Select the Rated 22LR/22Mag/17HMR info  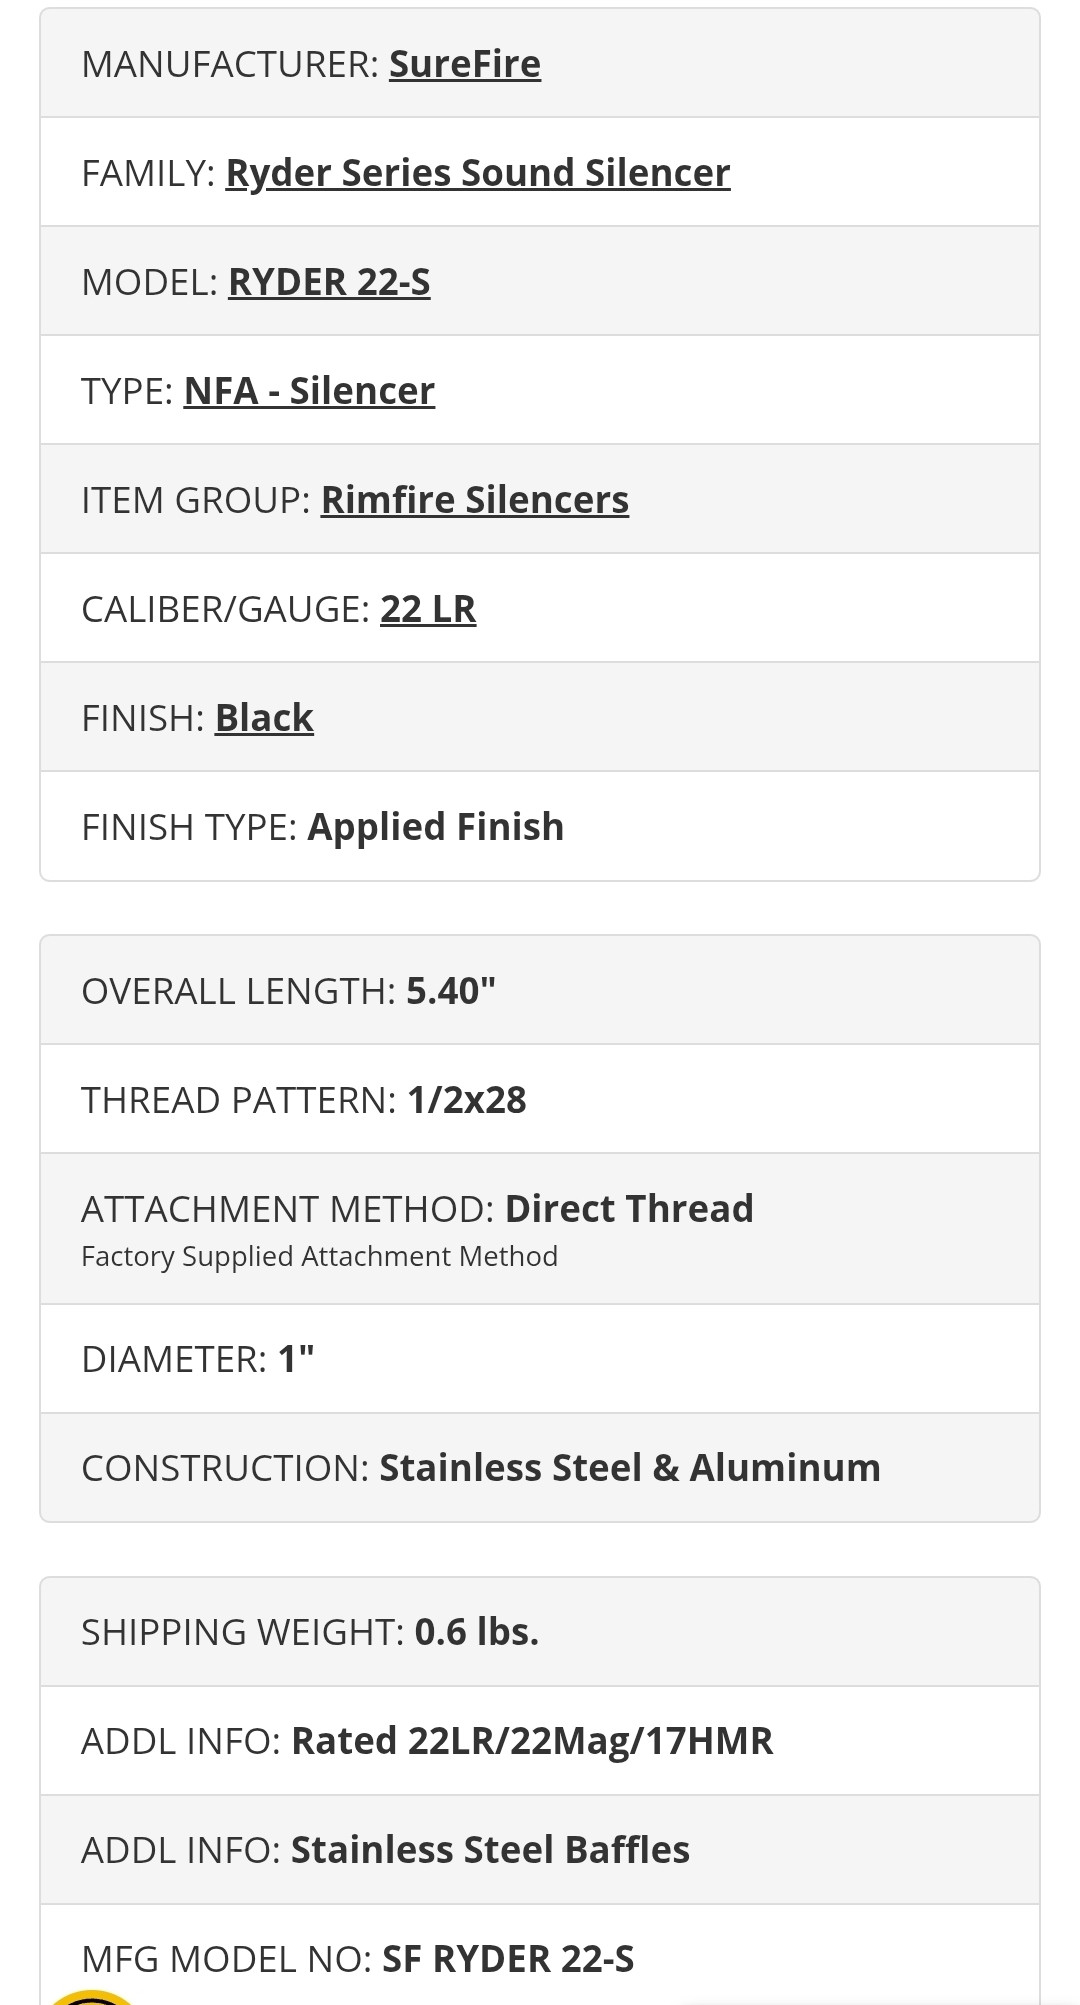pos(532,1741)
